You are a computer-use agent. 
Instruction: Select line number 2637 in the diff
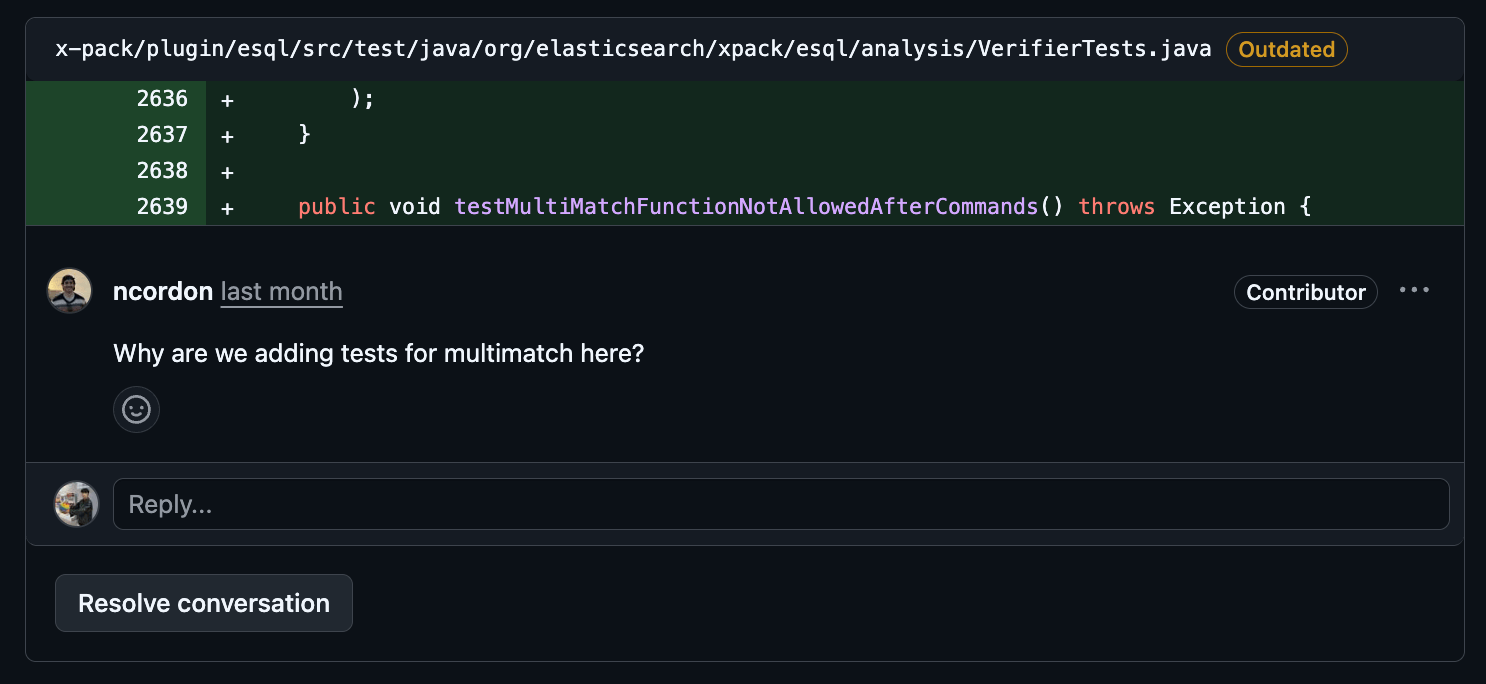click(x=162, y=135)
